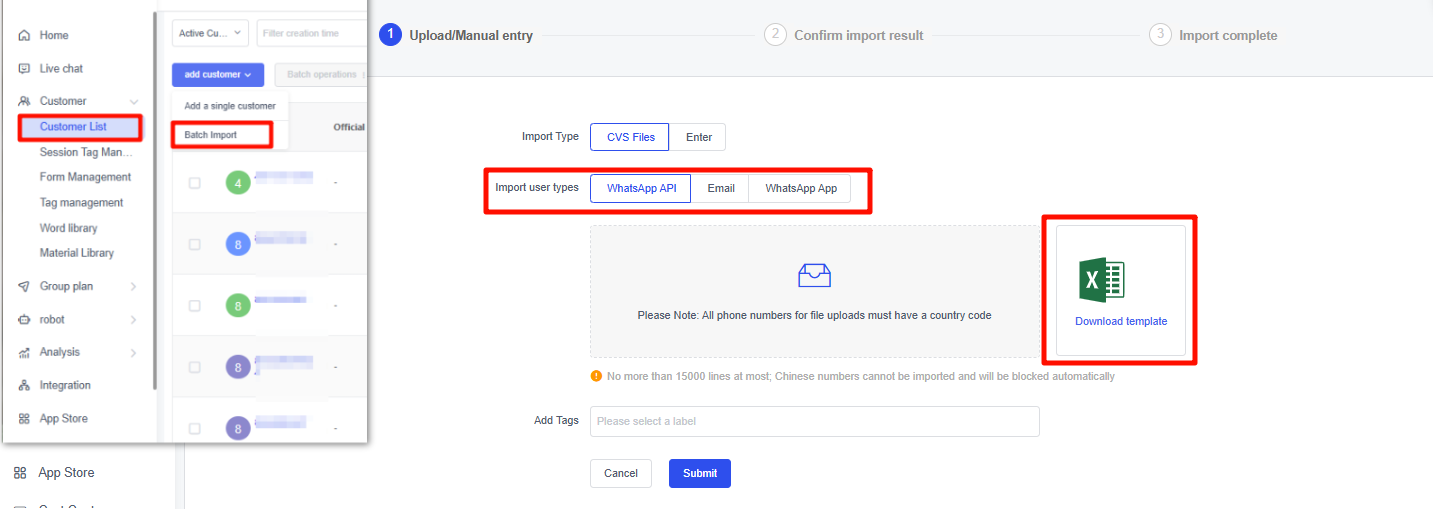Click the Cancel button
The height and width of the screenshot is (509, 1433).
tap(620, 473)
